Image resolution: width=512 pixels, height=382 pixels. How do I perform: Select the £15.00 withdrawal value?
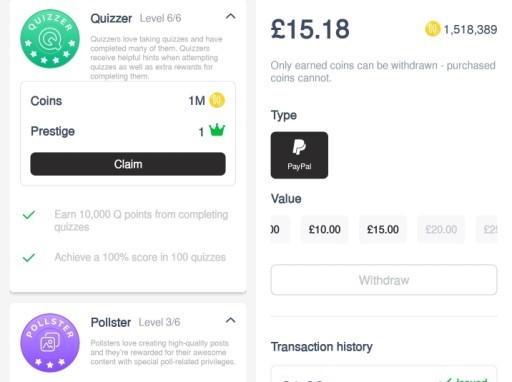click(383, 229)
